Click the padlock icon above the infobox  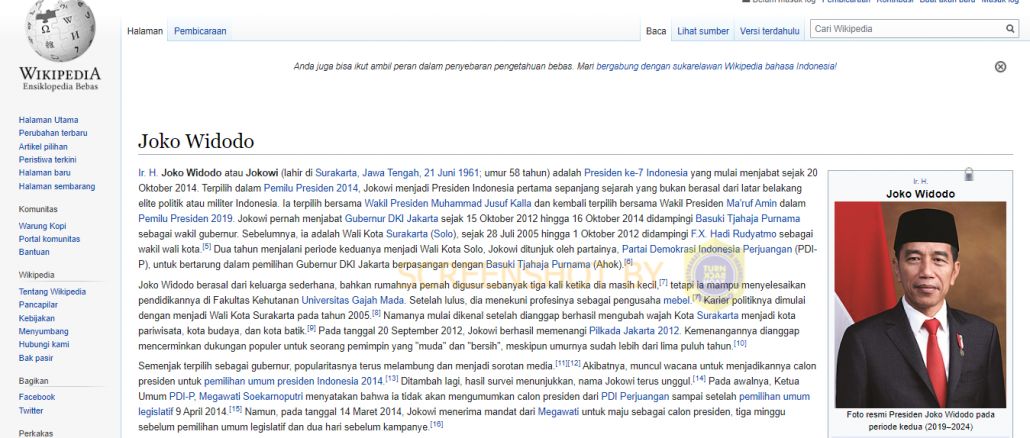click(x=968, y=174)
